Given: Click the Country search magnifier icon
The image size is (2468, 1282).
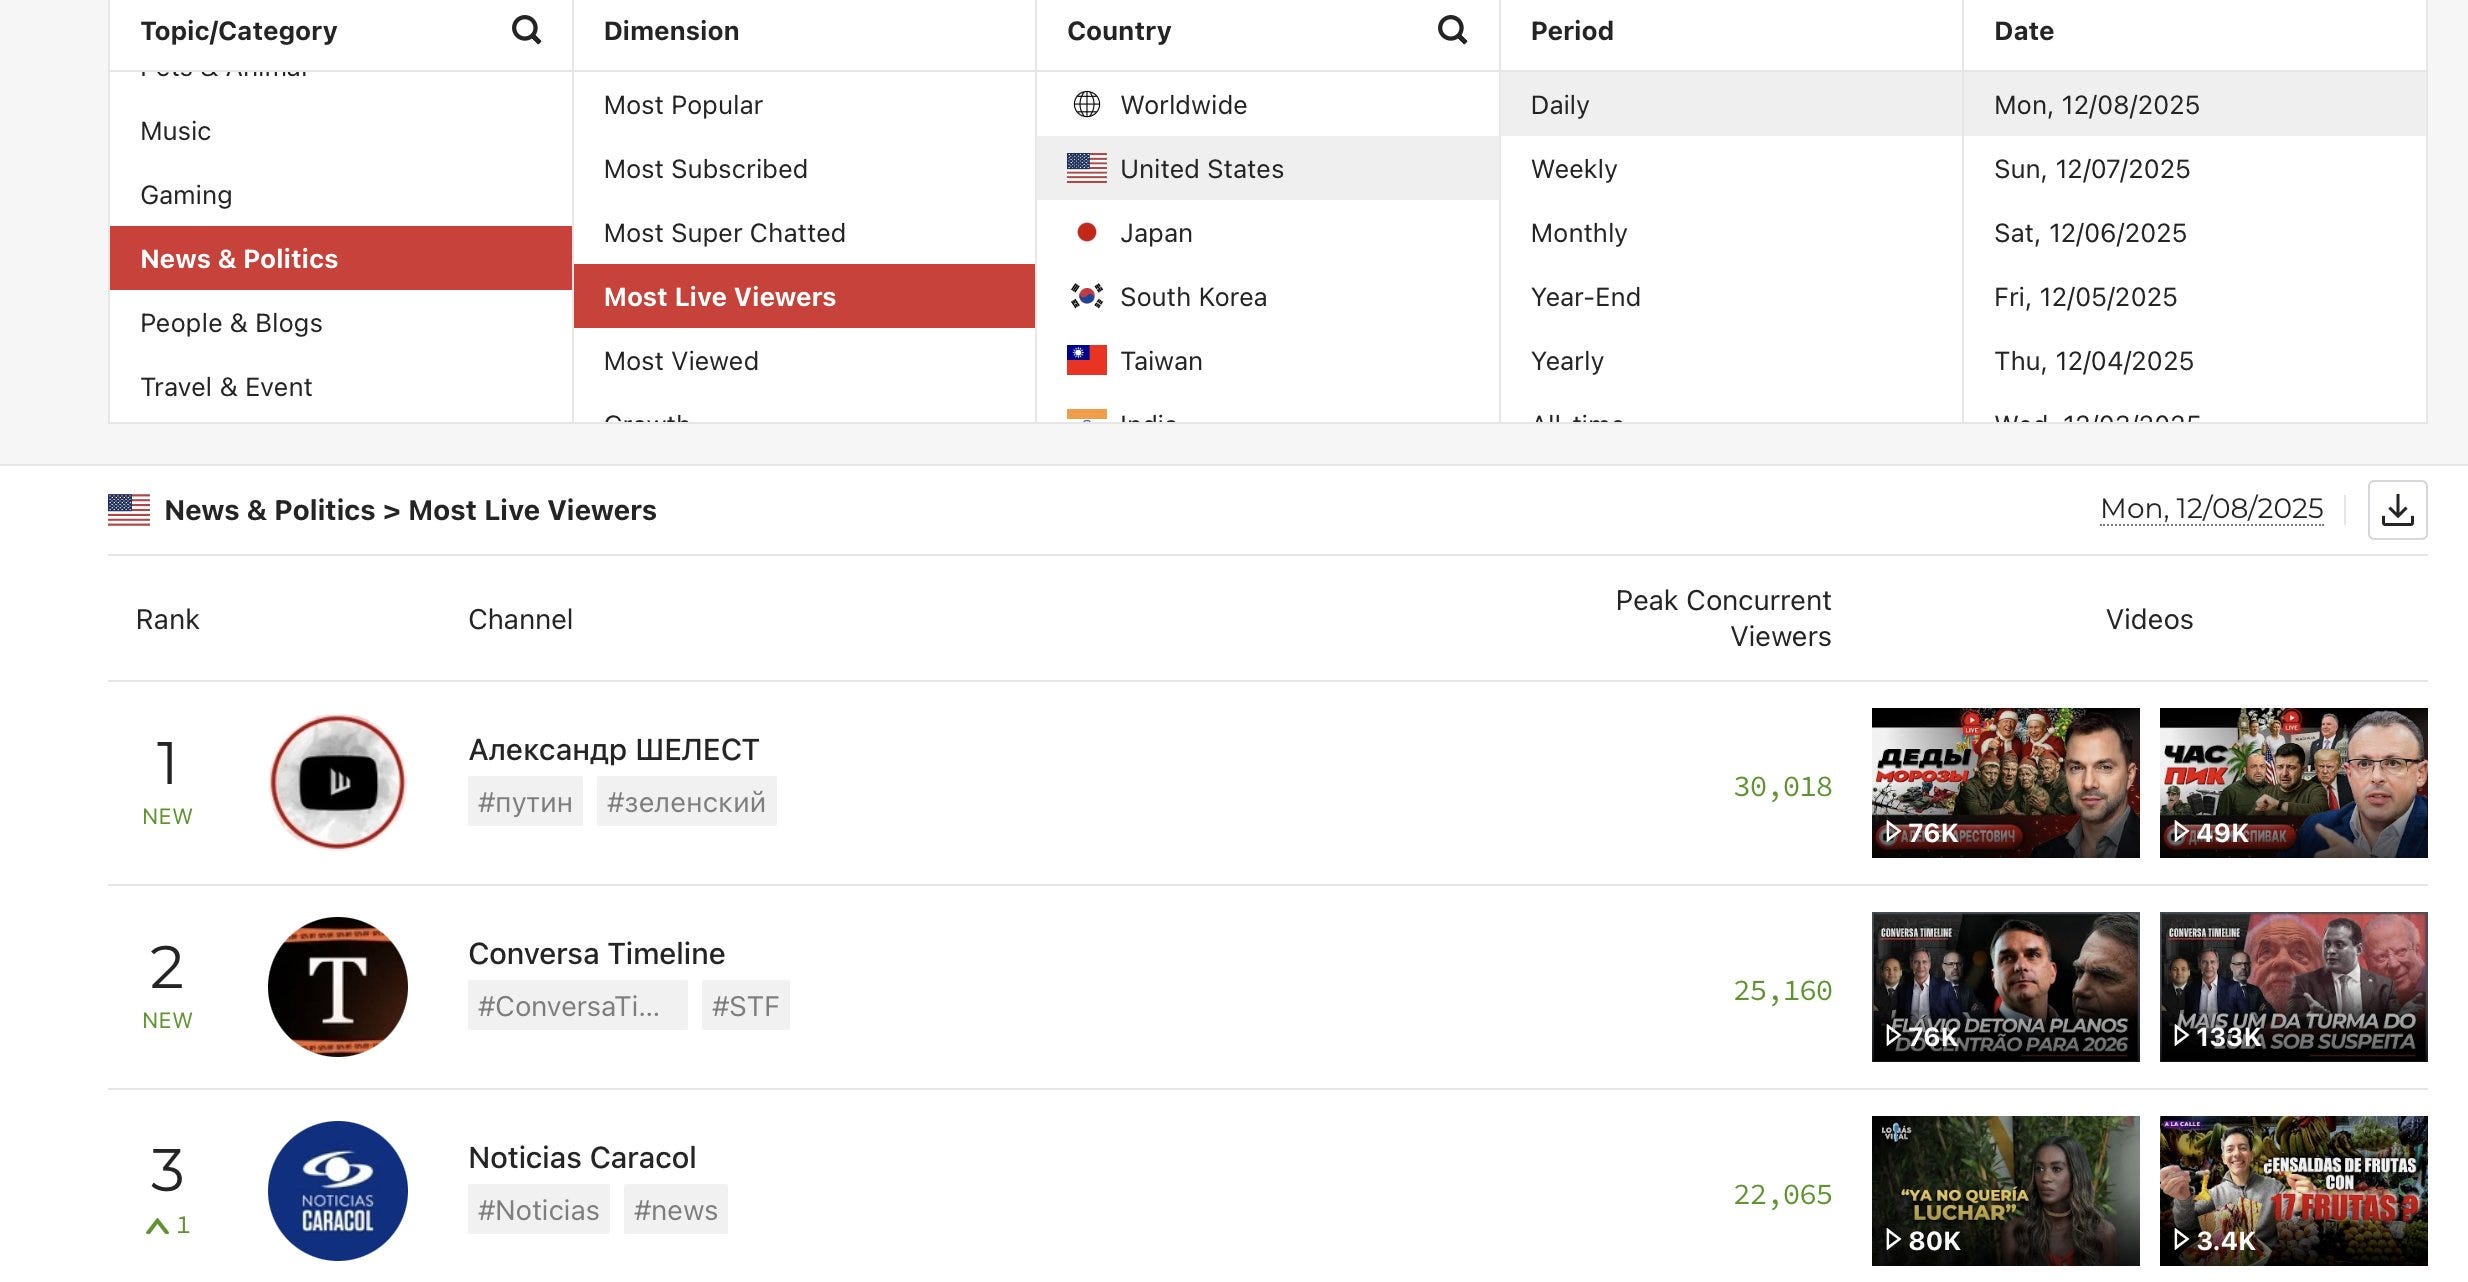Looking at the screenshot, I should tap(1452, 30).
